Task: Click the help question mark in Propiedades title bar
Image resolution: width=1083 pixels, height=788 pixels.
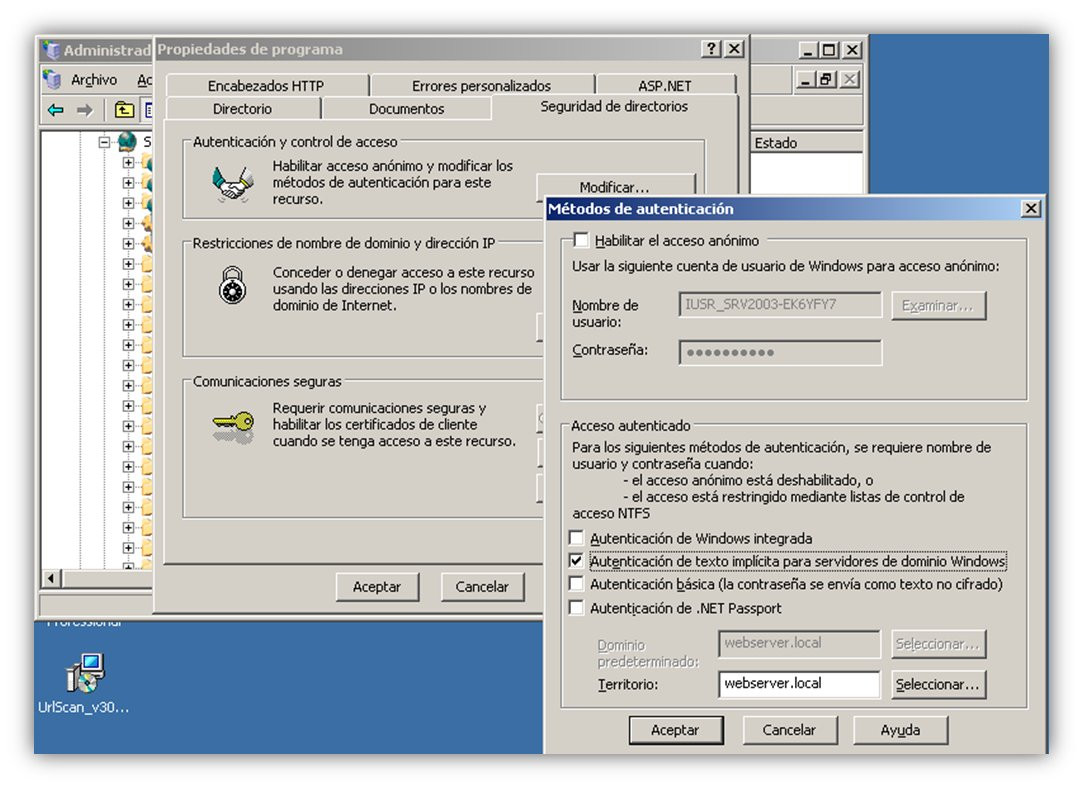Action: tap(711, 48)
